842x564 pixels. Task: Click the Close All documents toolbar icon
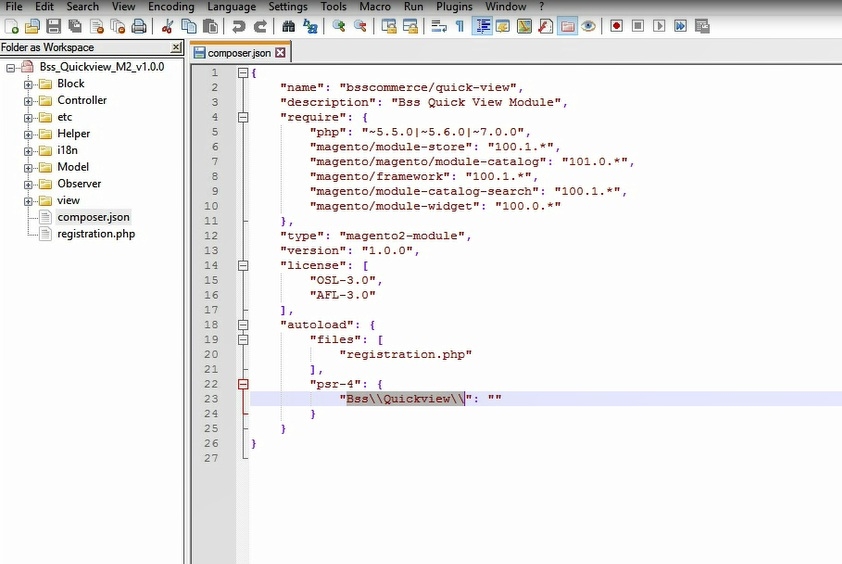117,26
